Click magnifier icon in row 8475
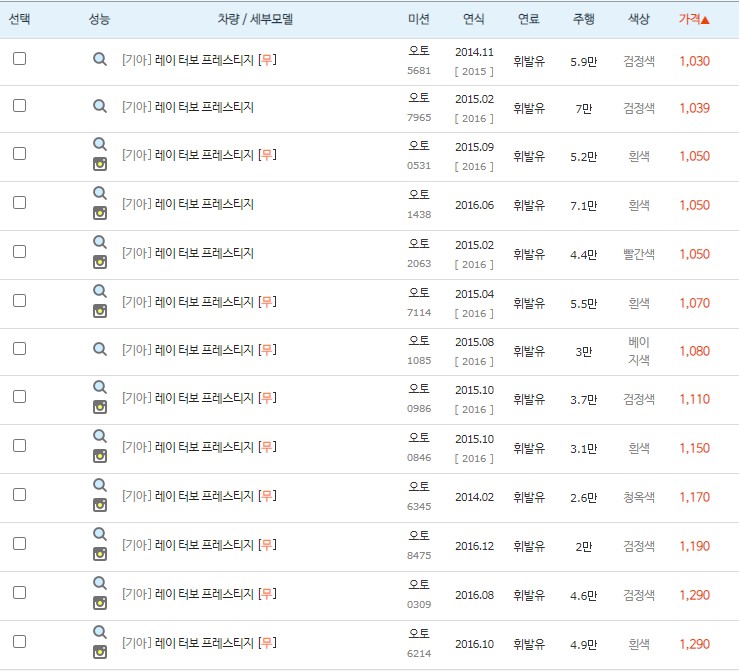Viewport: 739px width, 671px height. (99, 534)
